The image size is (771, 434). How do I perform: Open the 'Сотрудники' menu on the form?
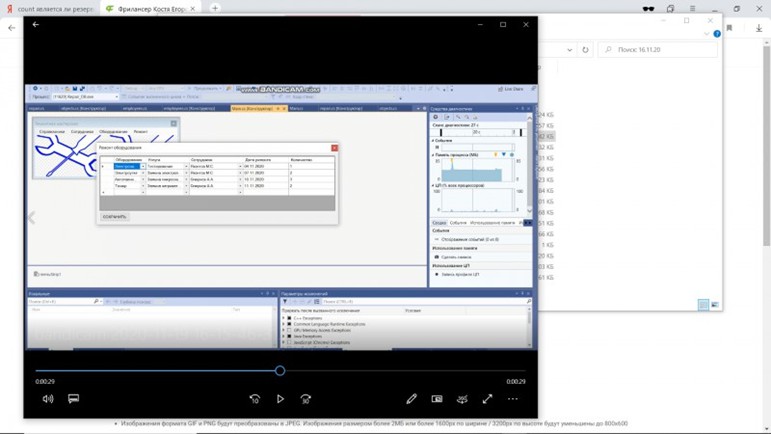[82, 132]
